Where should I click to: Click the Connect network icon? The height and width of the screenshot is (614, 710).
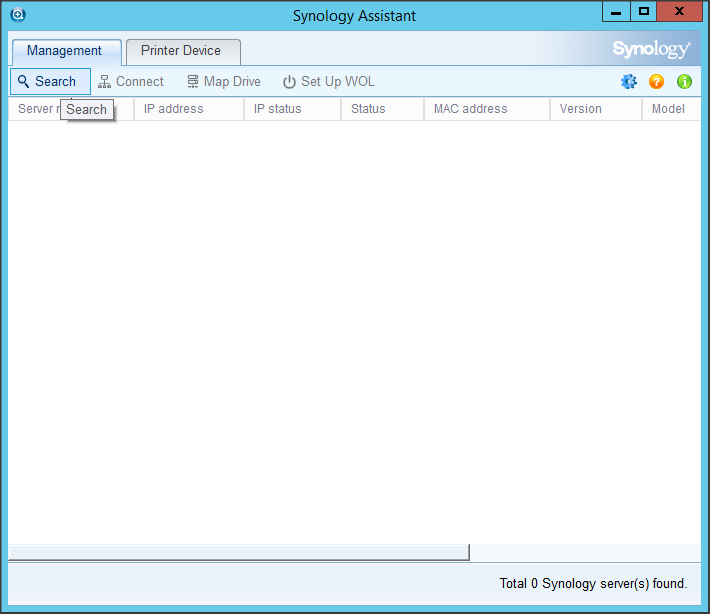[x=105, y=82]
